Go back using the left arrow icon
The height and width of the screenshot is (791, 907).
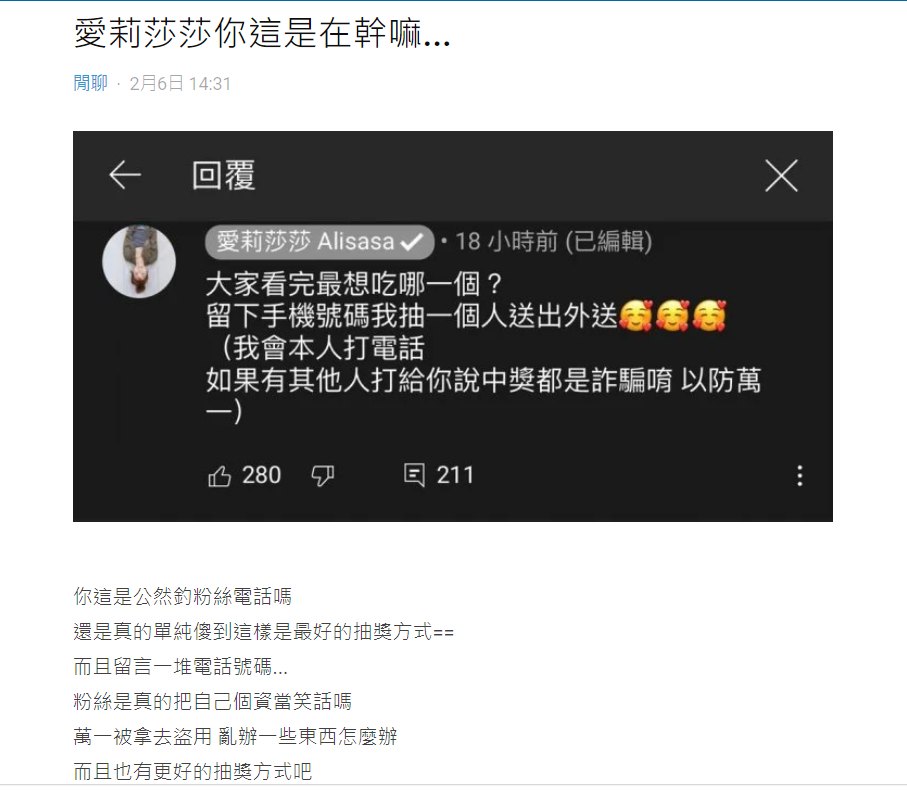125,175
